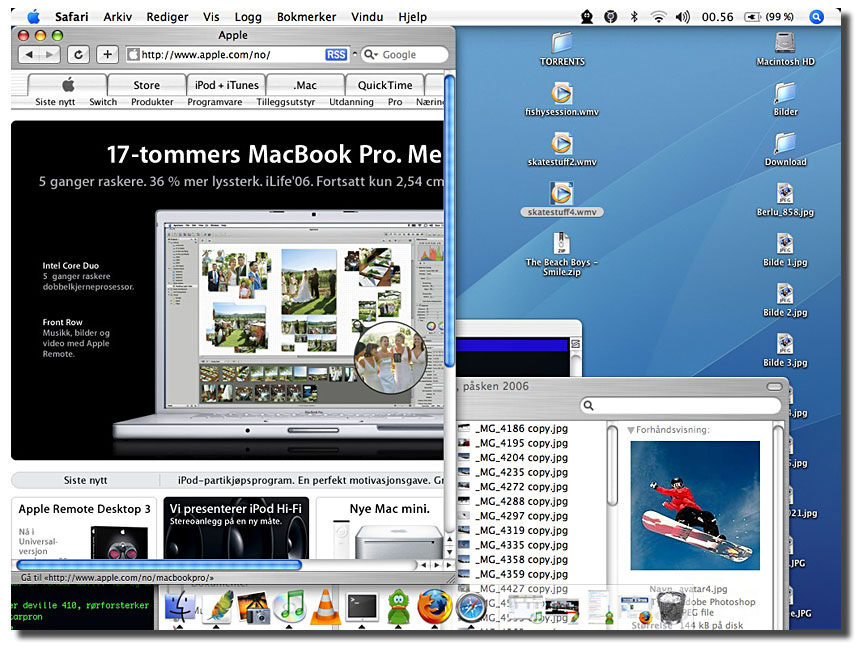Select the Macintosh HD drive icon

pos(785,49)
